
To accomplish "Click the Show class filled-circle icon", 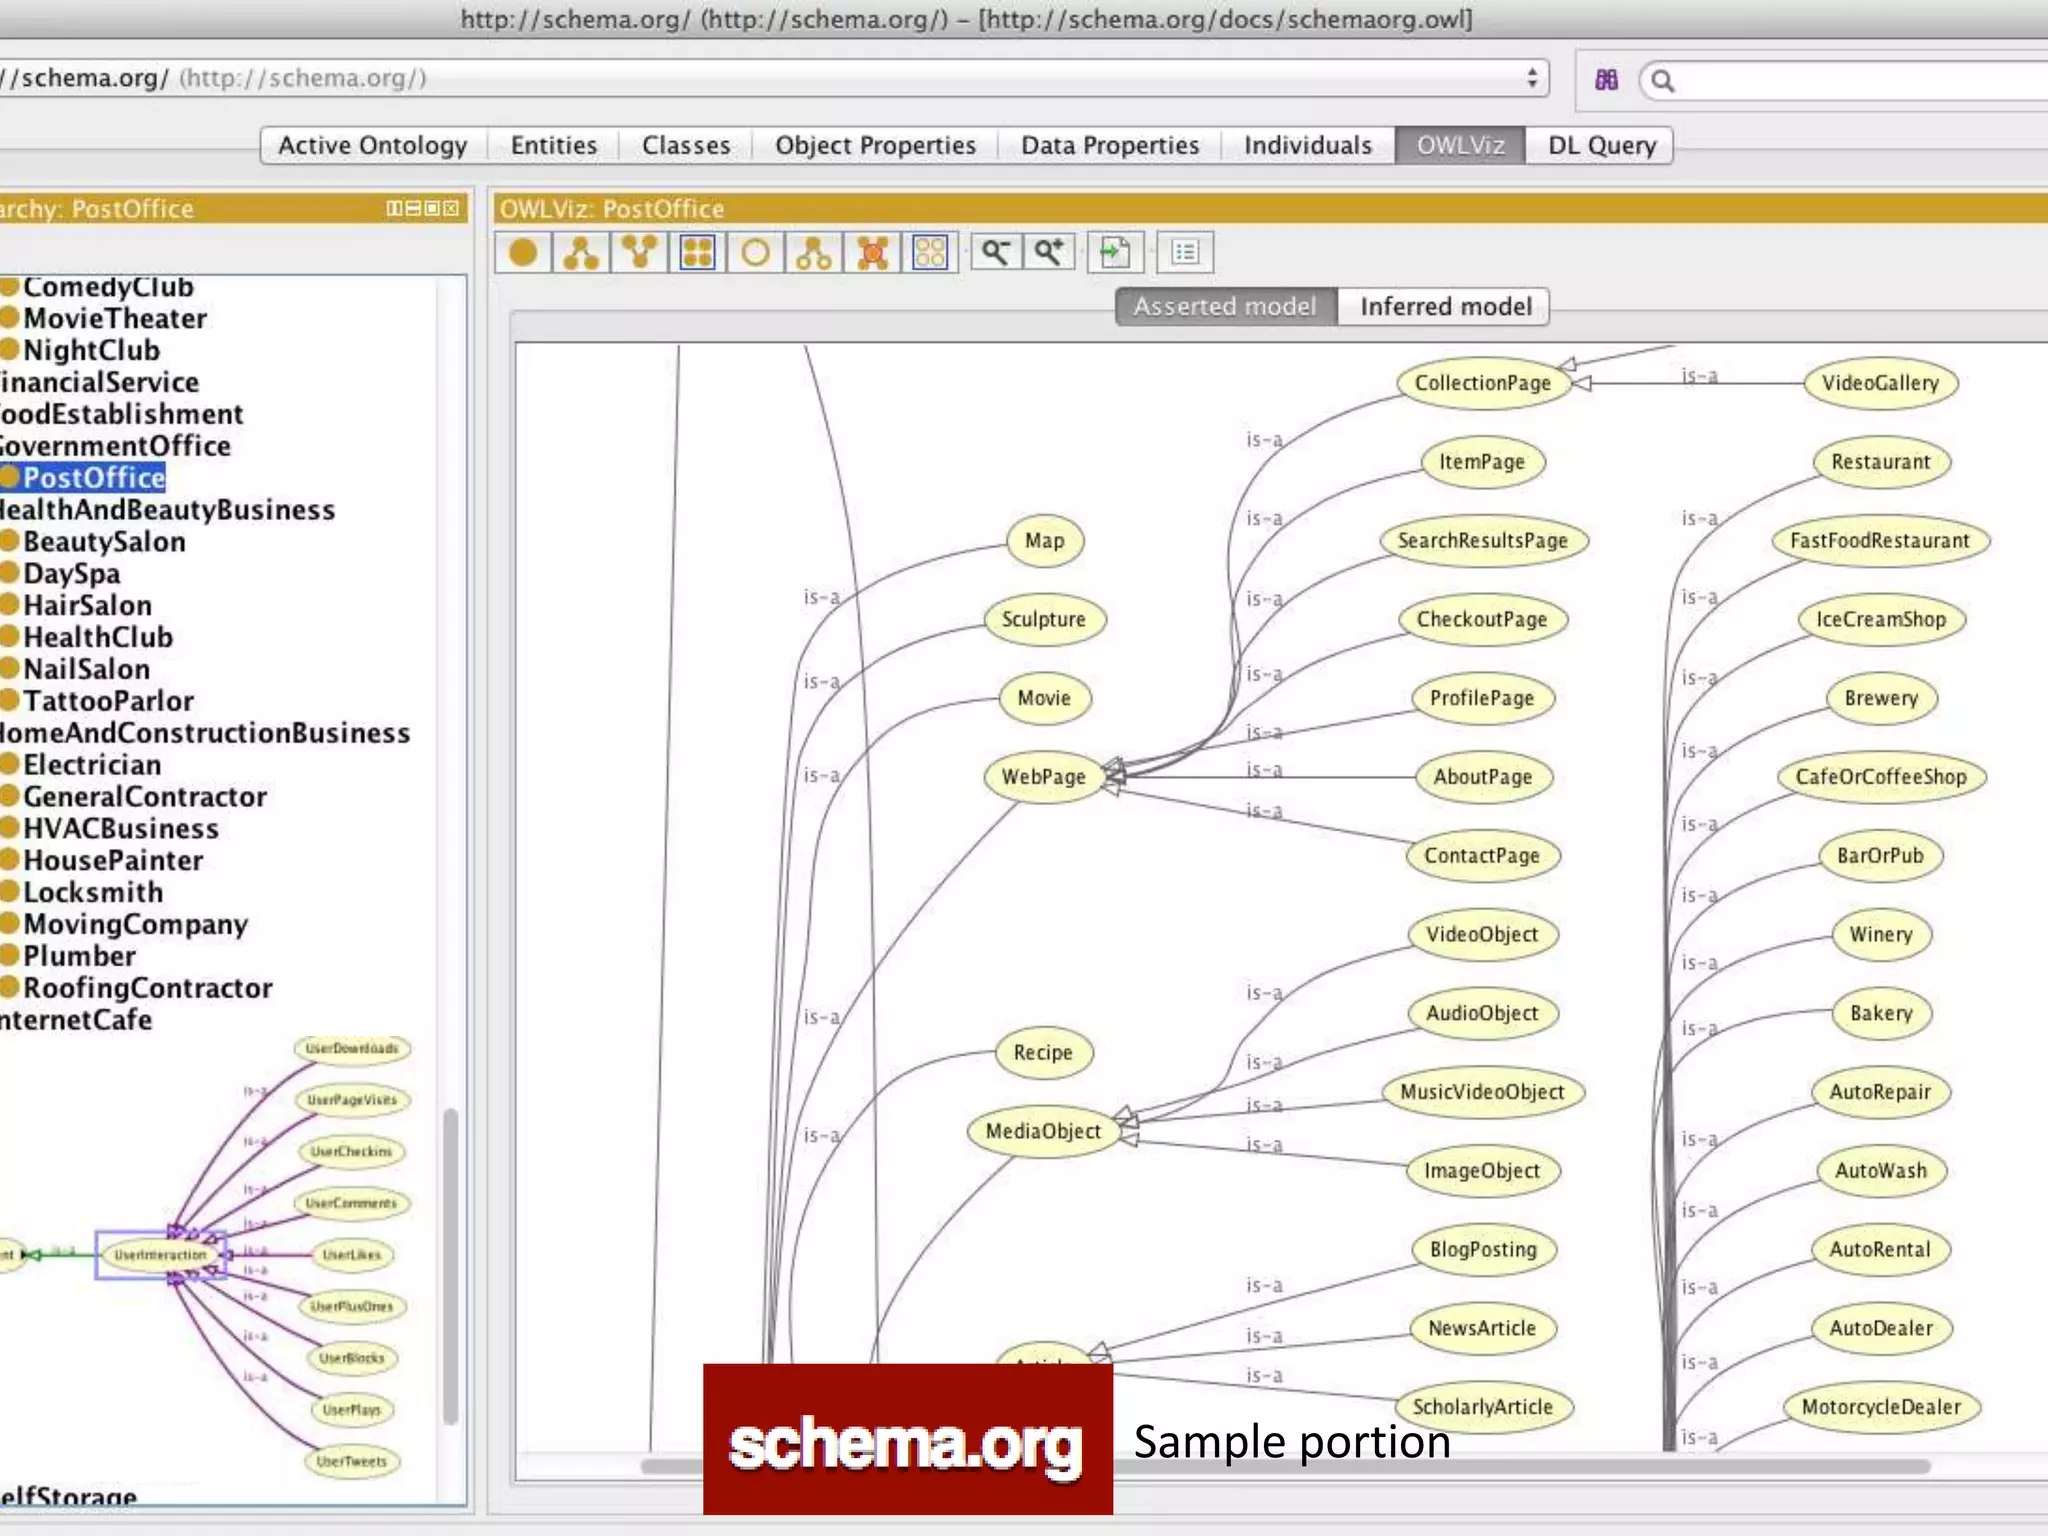I will coord(523,252).
